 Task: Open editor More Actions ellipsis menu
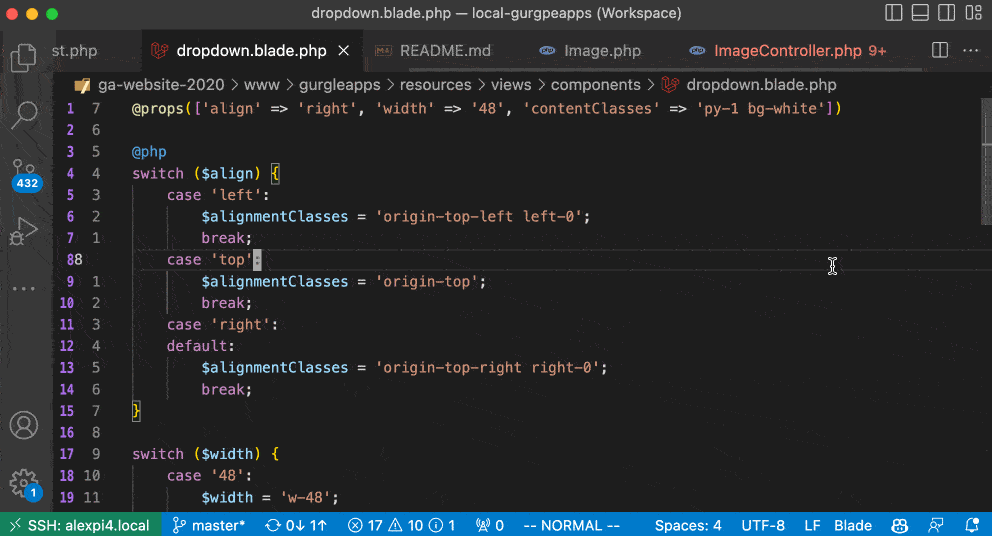coord(970,51)
